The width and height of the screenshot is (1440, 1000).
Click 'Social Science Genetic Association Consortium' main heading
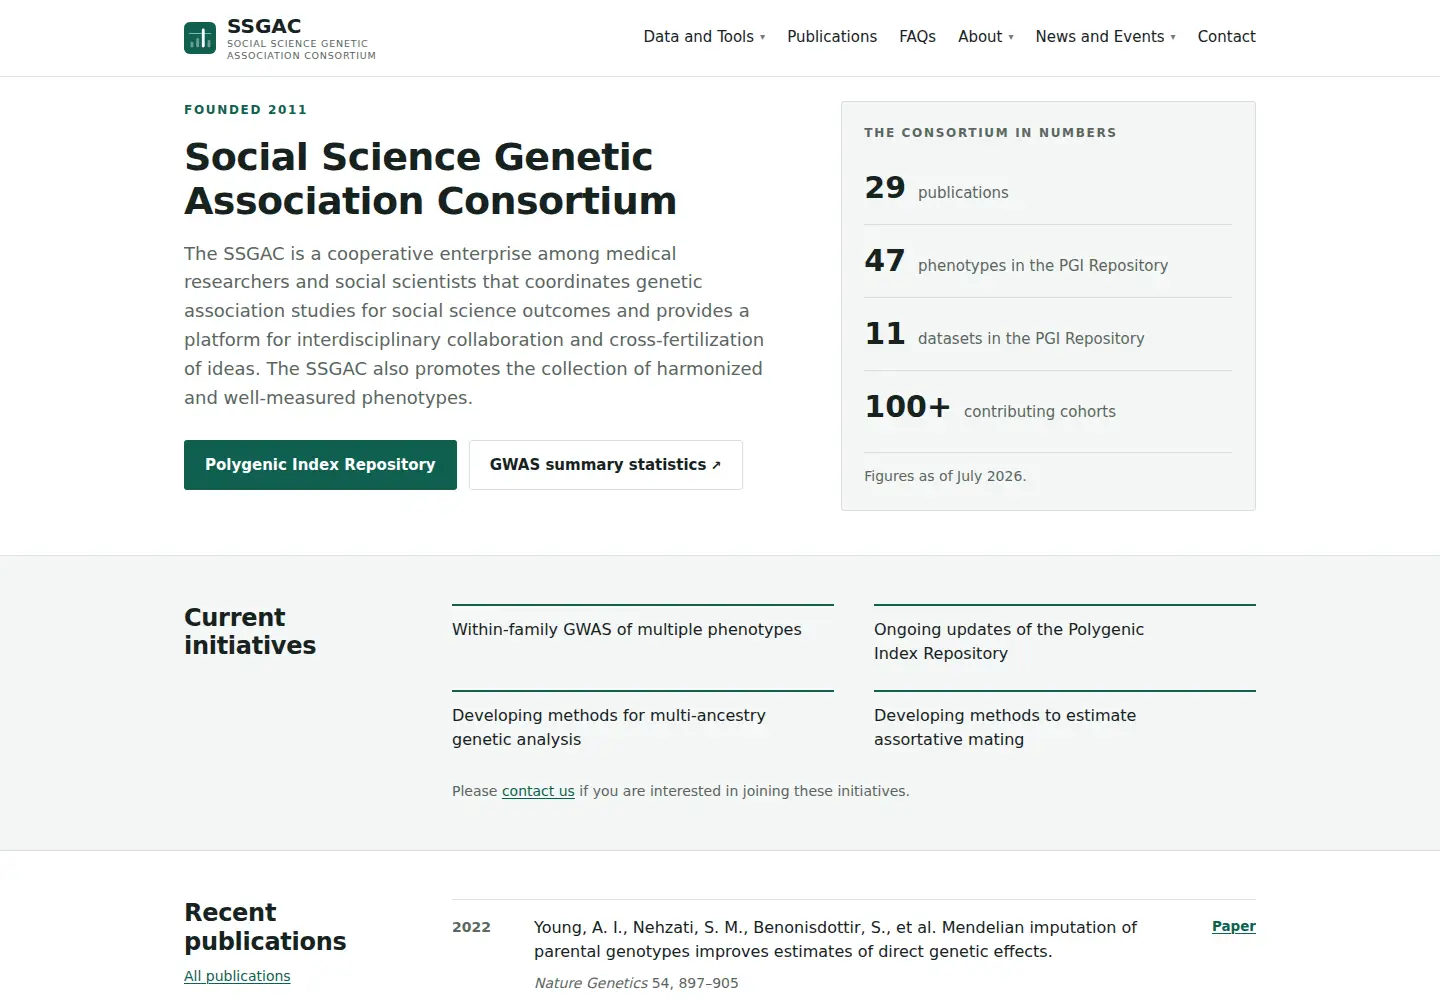coord(430,179)
